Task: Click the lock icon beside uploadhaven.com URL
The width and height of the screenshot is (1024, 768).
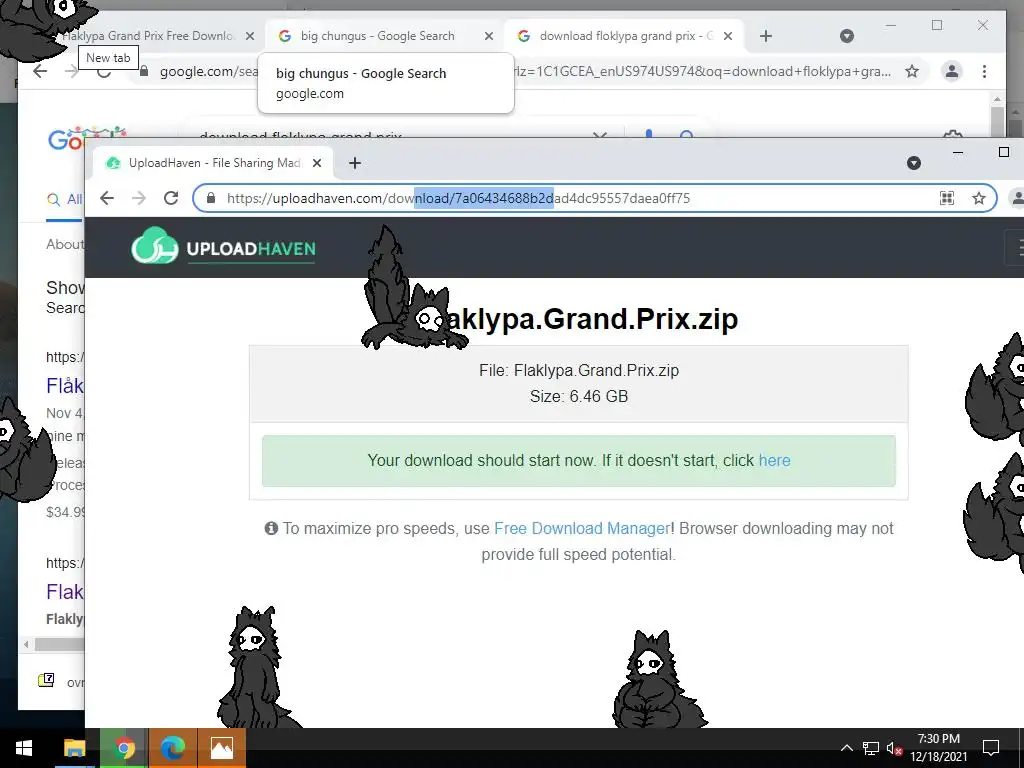Action: [x=210, y=198]
